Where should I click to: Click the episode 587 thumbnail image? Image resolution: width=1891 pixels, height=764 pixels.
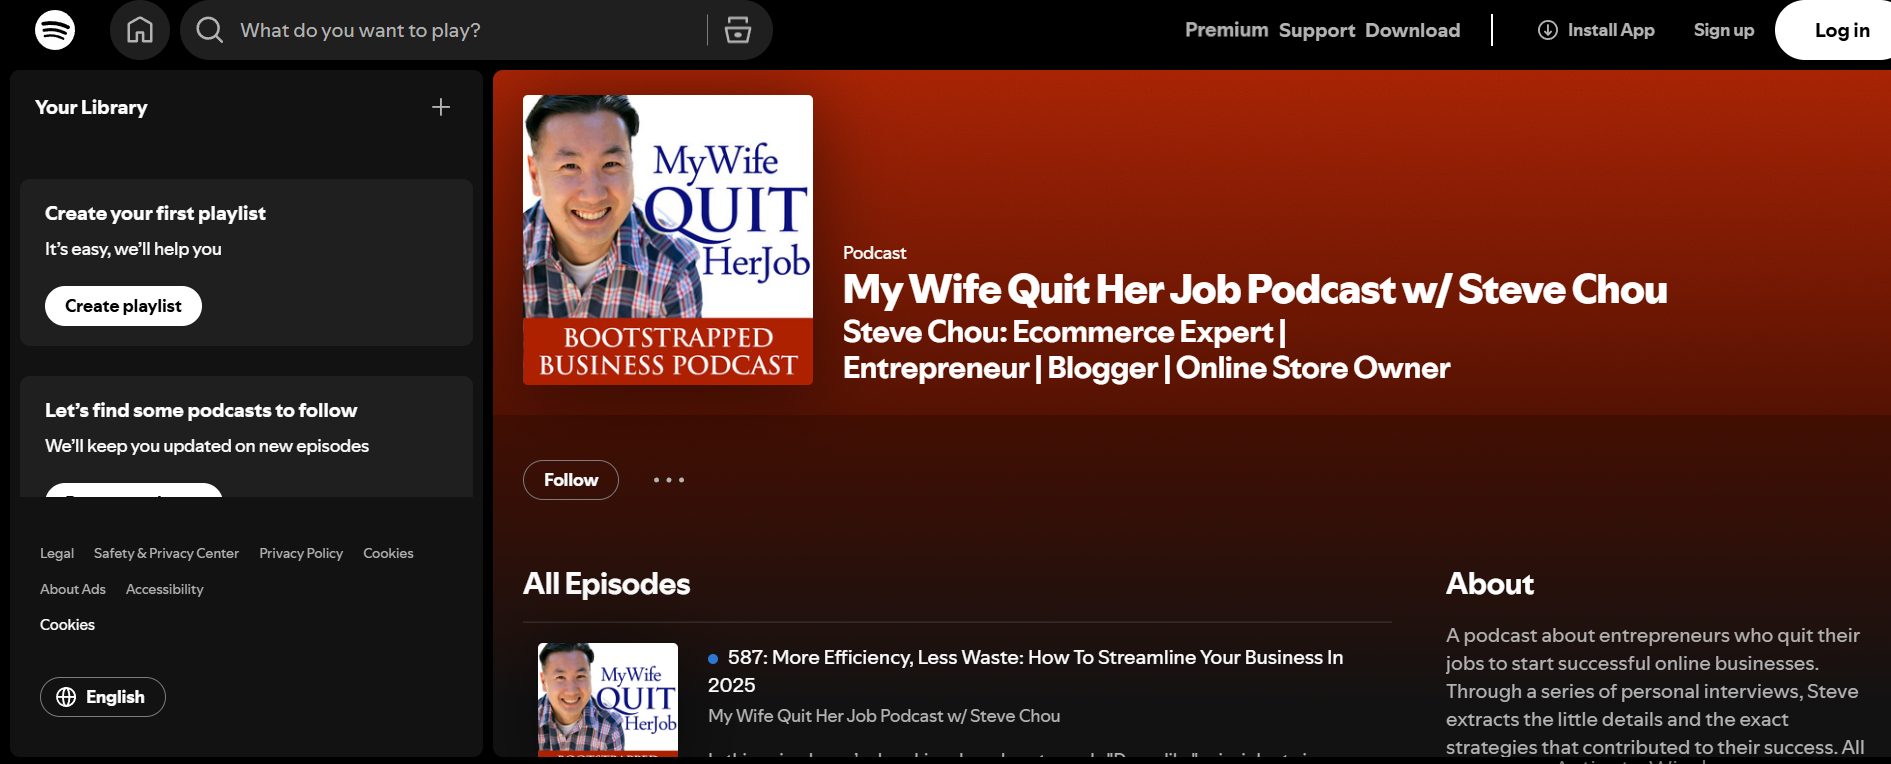coord(608,700)
